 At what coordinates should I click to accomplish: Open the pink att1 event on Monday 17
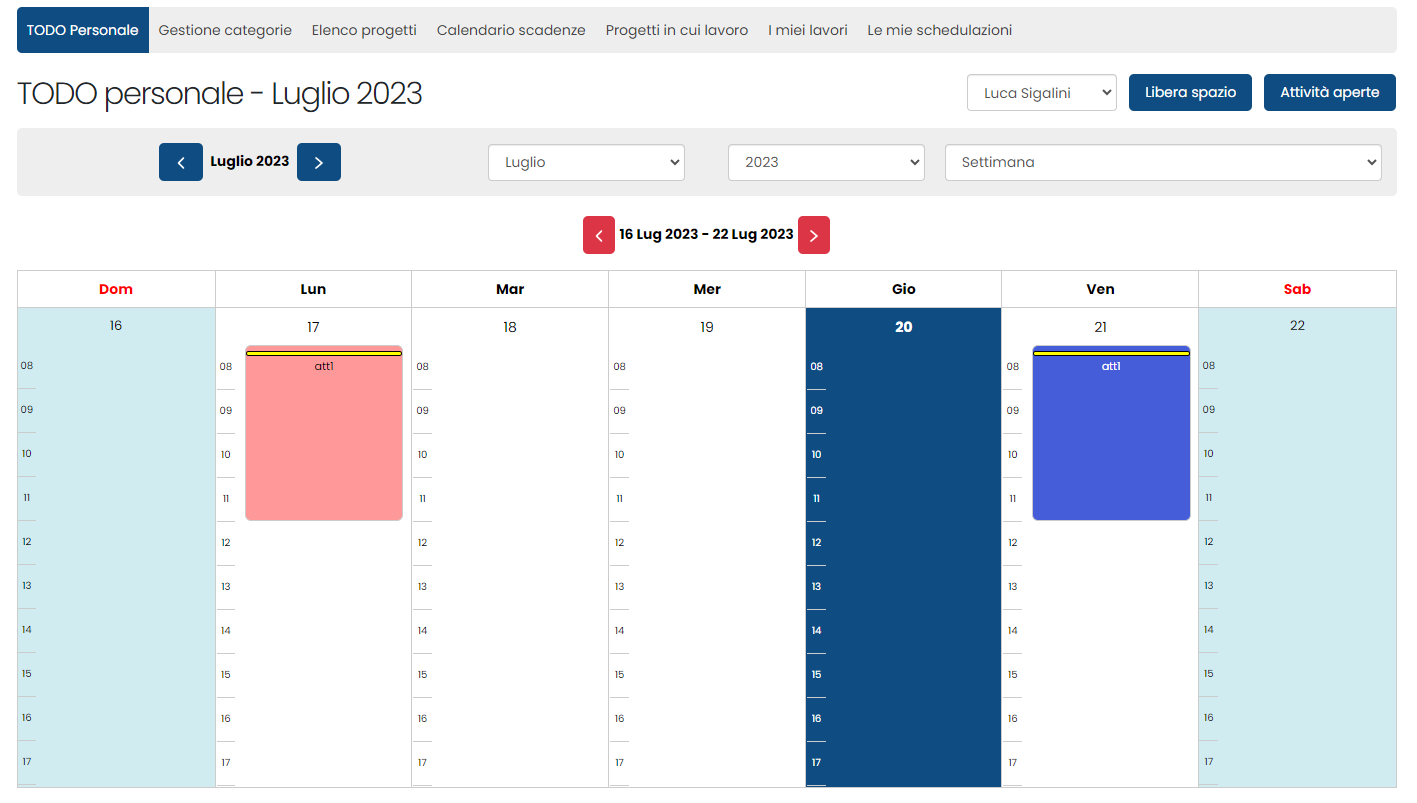324,440
